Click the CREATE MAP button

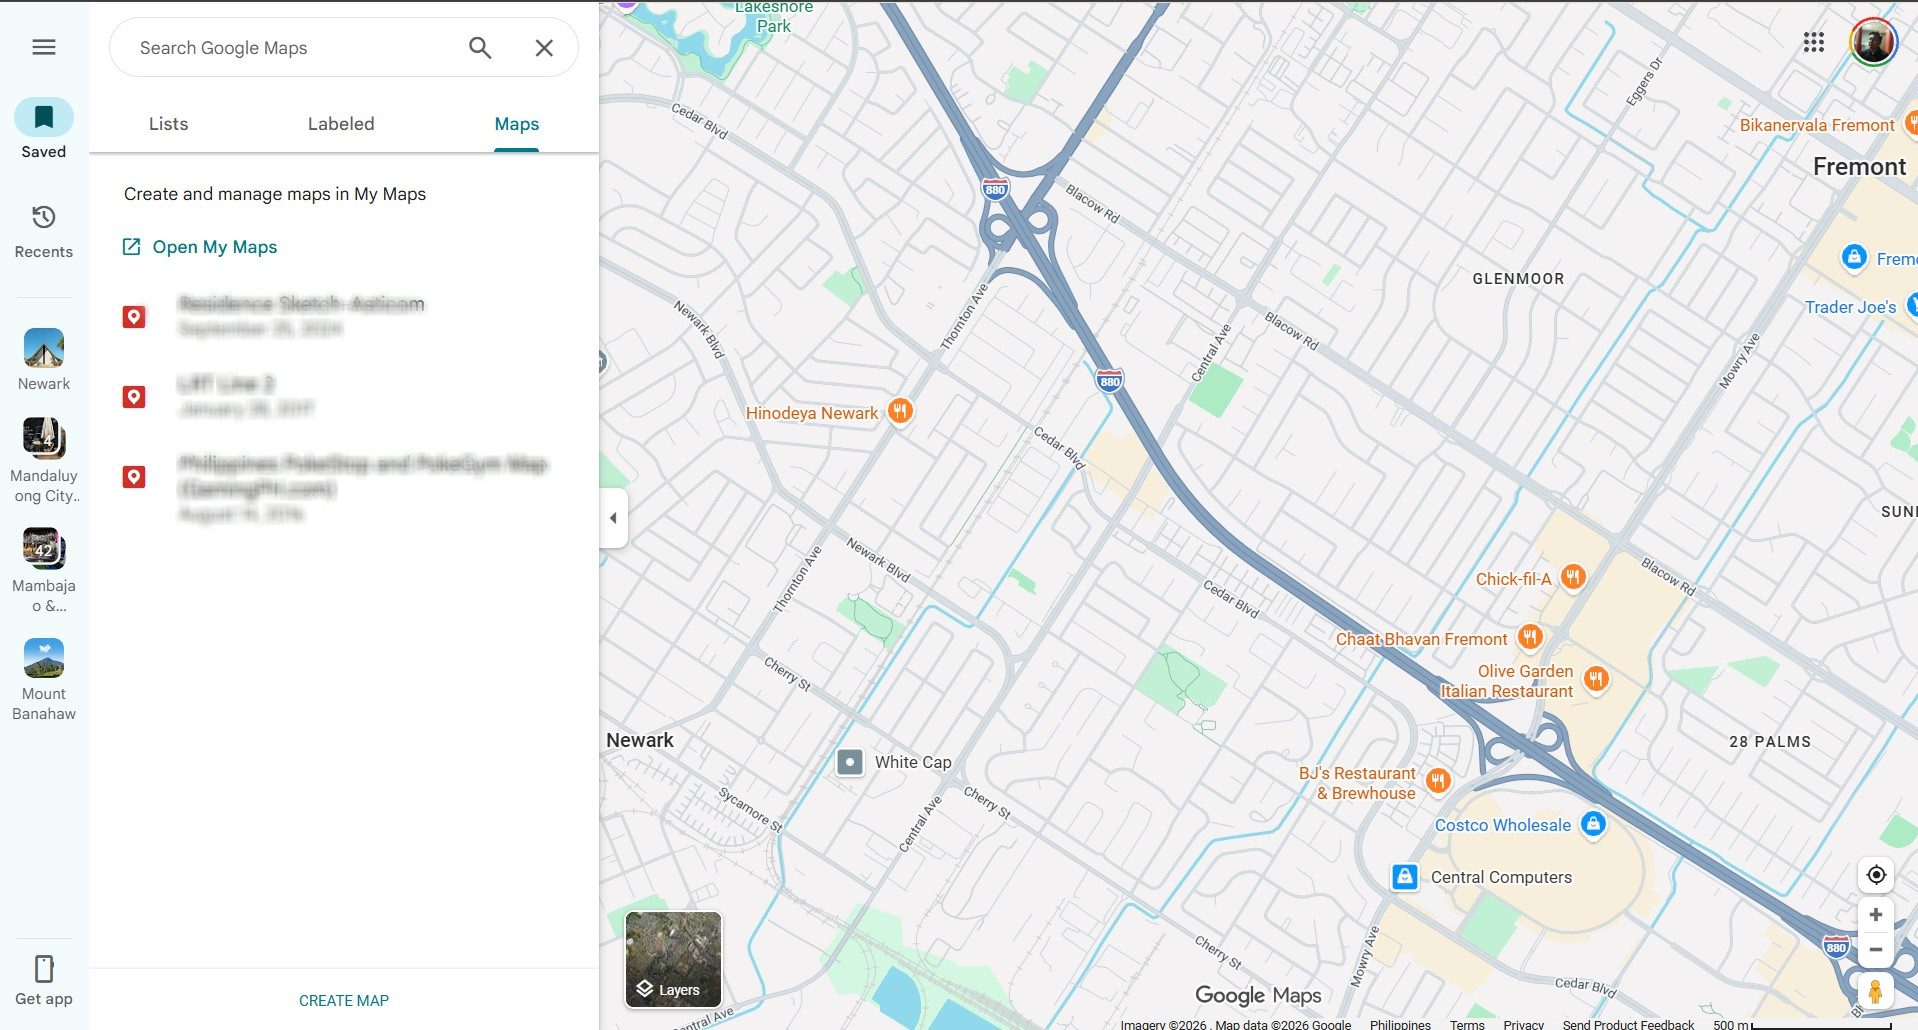click(344, 1000)
